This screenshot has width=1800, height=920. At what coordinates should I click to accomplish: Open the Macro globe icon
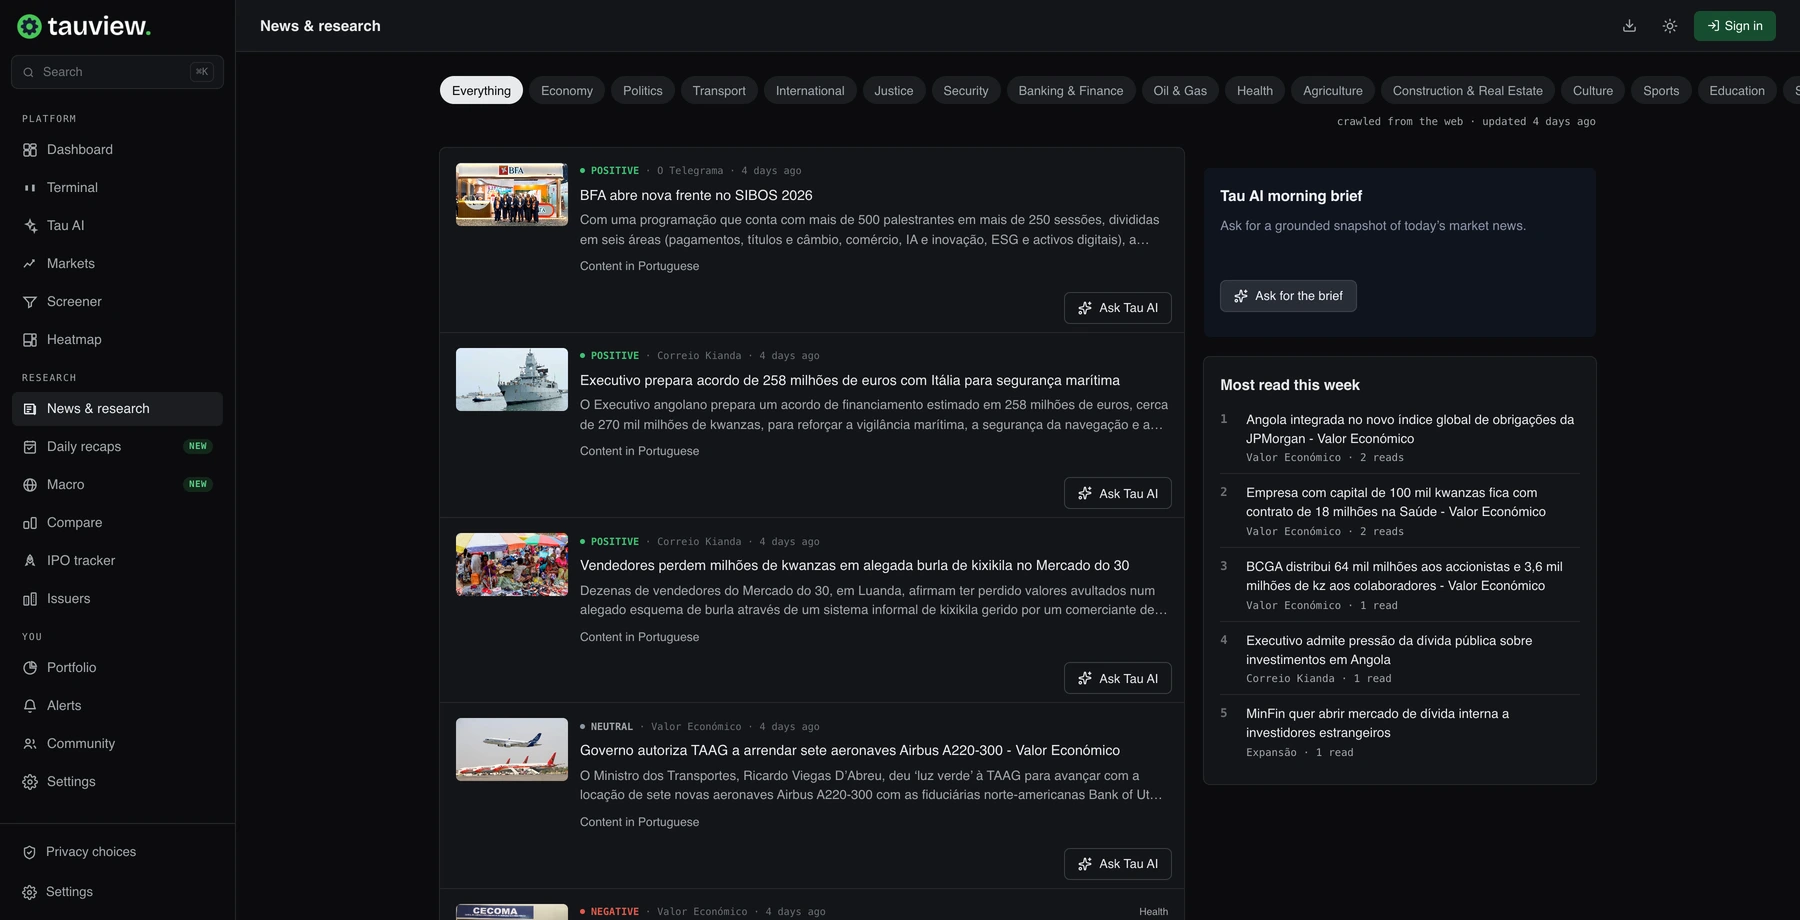(30, 485)
